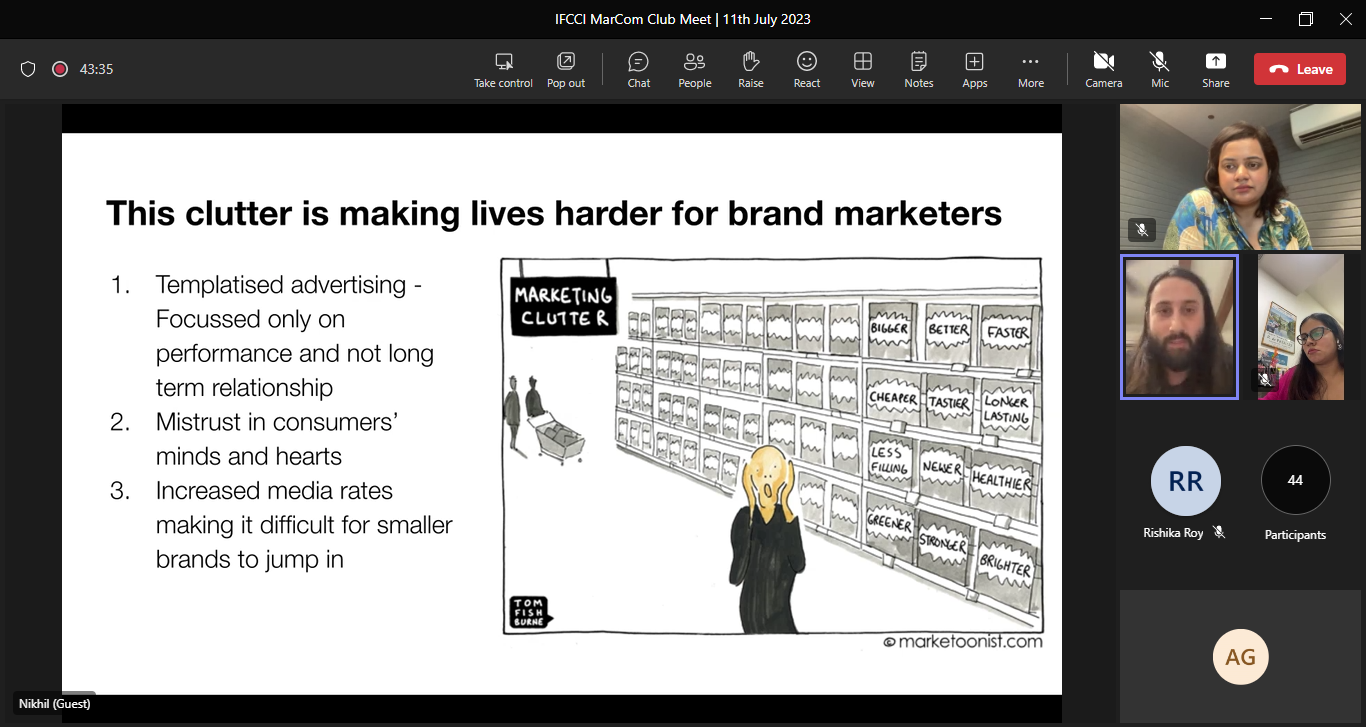1366x727 pixels.
Task: Select the Rishika Roy participant avatar
Action: coord(1185,481)
